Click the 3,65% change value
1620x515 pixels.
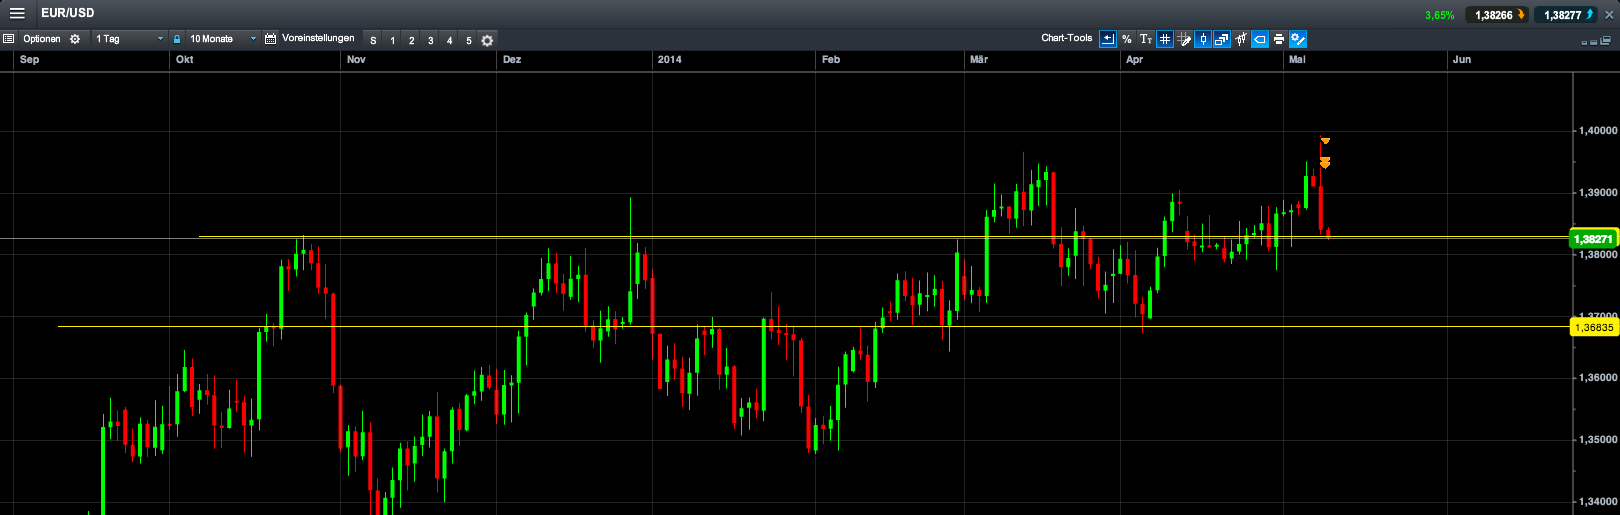pyautogui.click(x=1439, y=15)
